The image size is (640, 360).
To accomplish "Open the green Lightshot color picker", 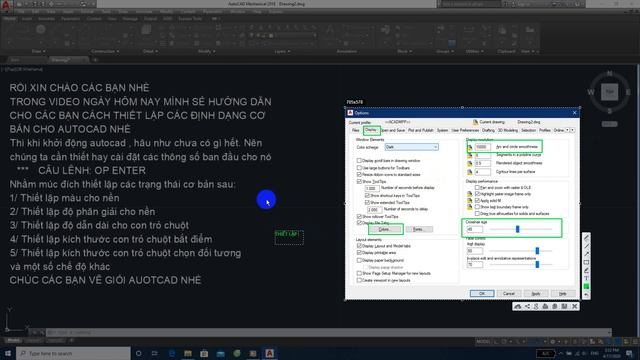I will coord(587,287).
